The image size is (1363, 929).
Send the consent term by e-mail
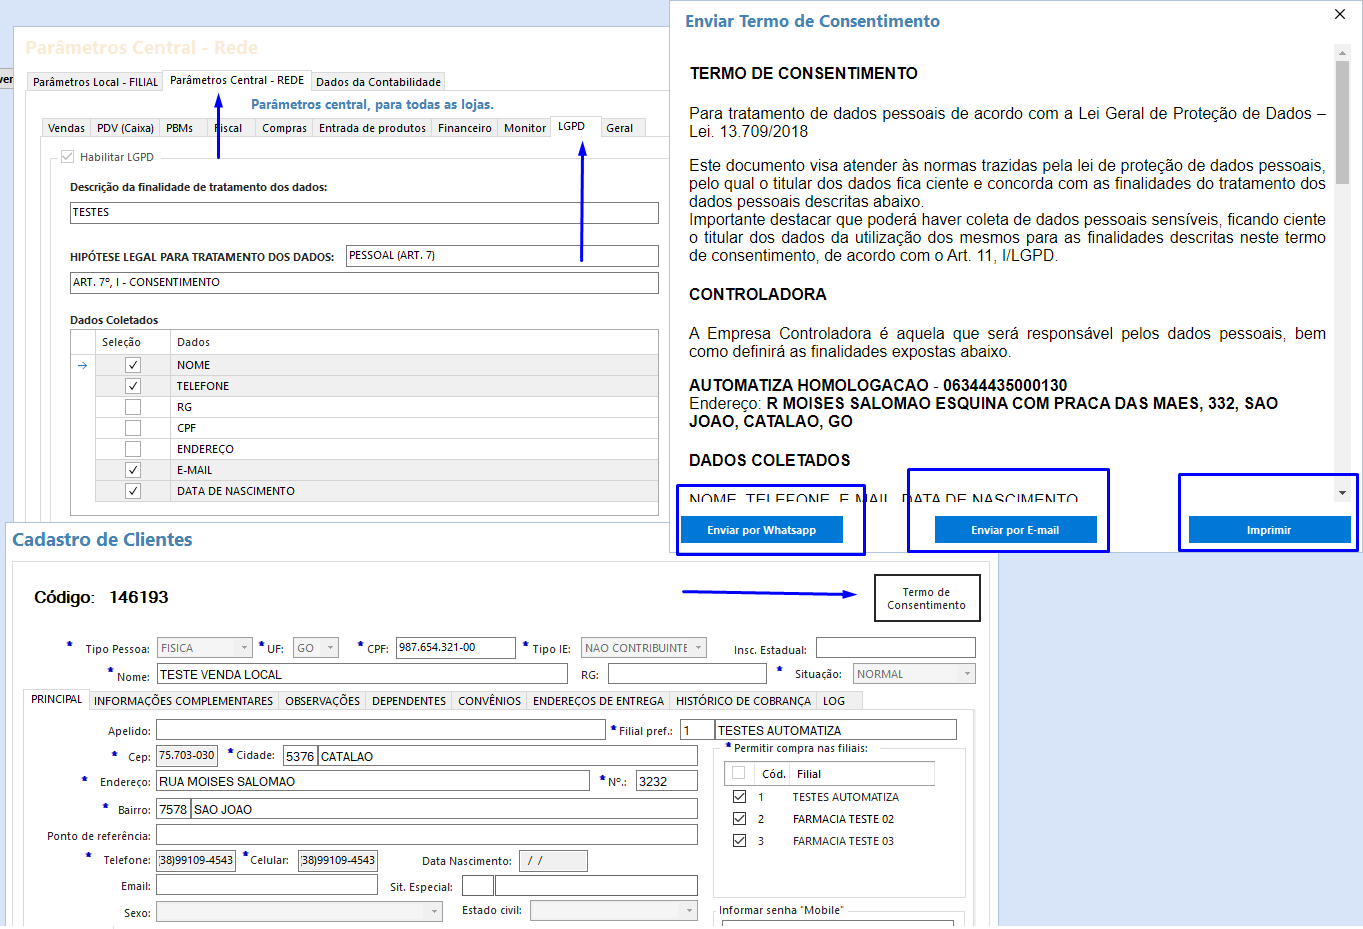[1015, 530]
